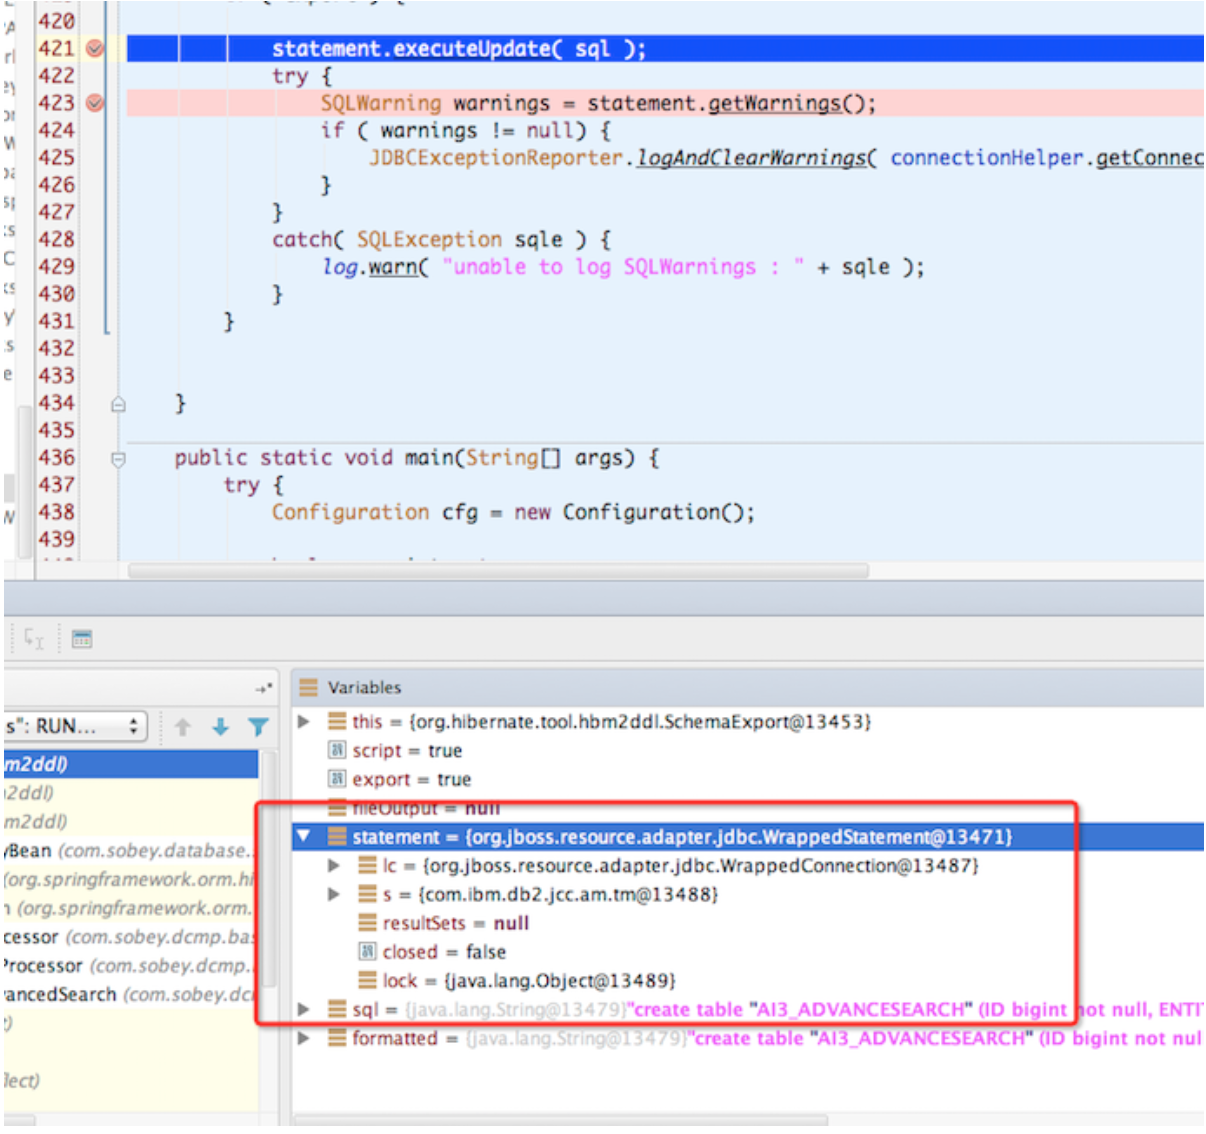Click the Variables panel header icon
1206x1134 pixels.
[x=309, y=688]
